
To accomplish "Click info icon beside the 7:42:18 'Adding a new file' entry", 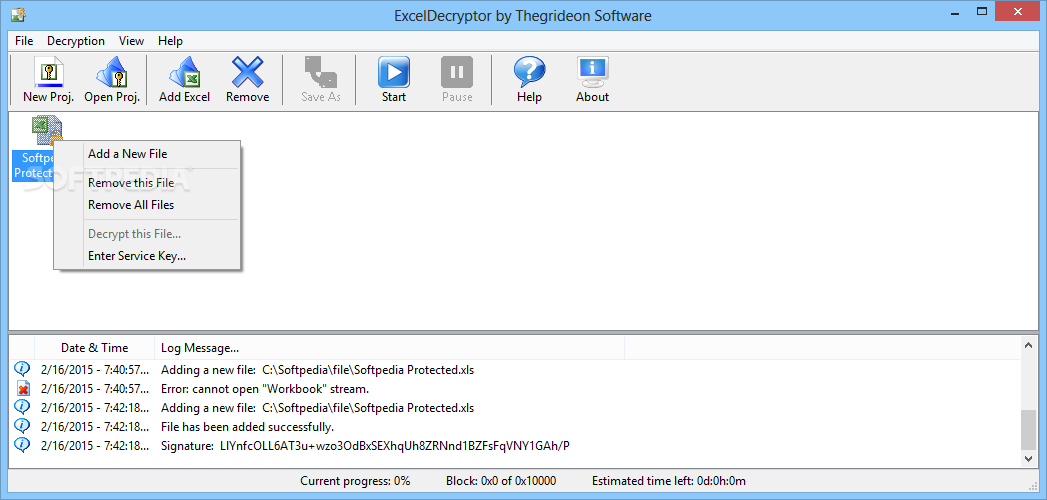I will [22, 407].
